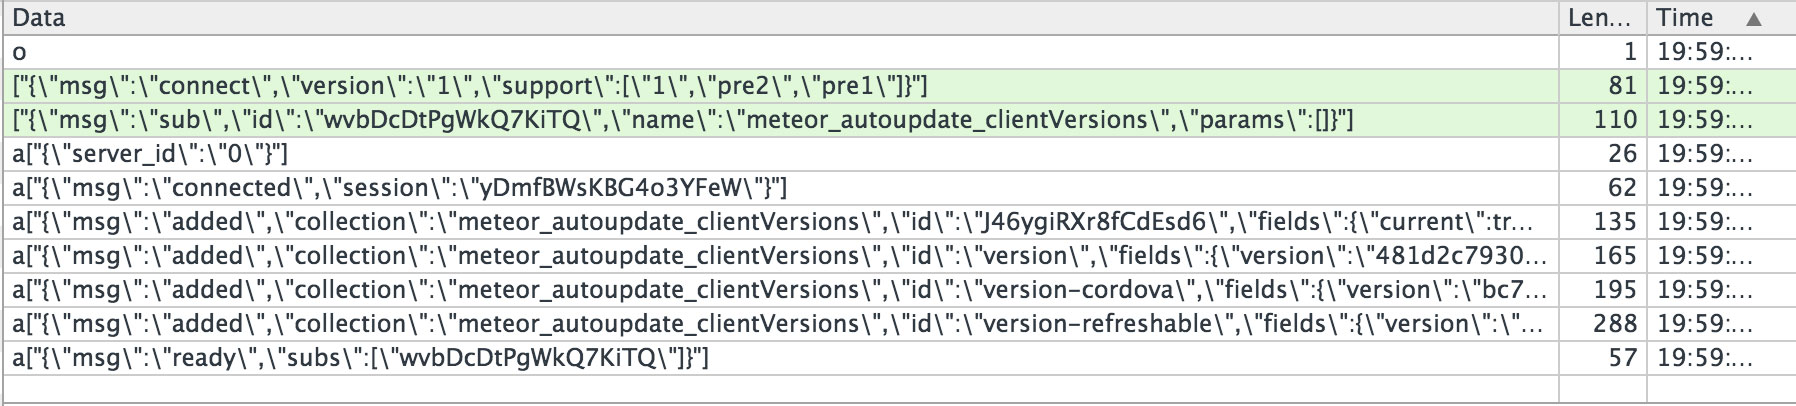Sort frames by the Data column header

coord(779,18)
